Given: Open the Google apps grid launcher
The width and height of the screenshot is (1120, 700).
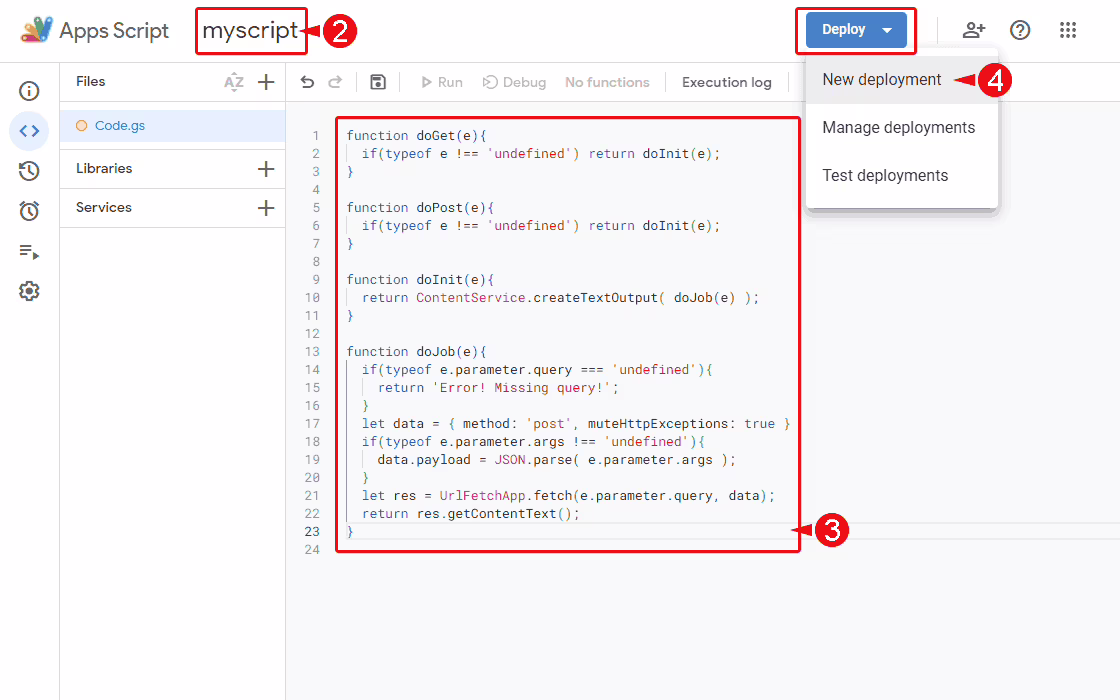Looking at the screenshot, I should tap(1068, 30).
